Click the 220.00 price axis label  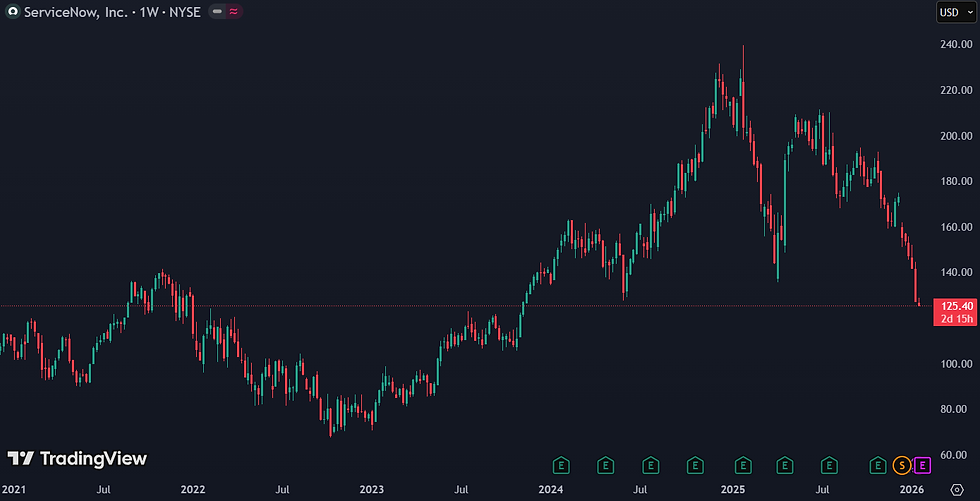pyautogui.click(x=957, y=90)
